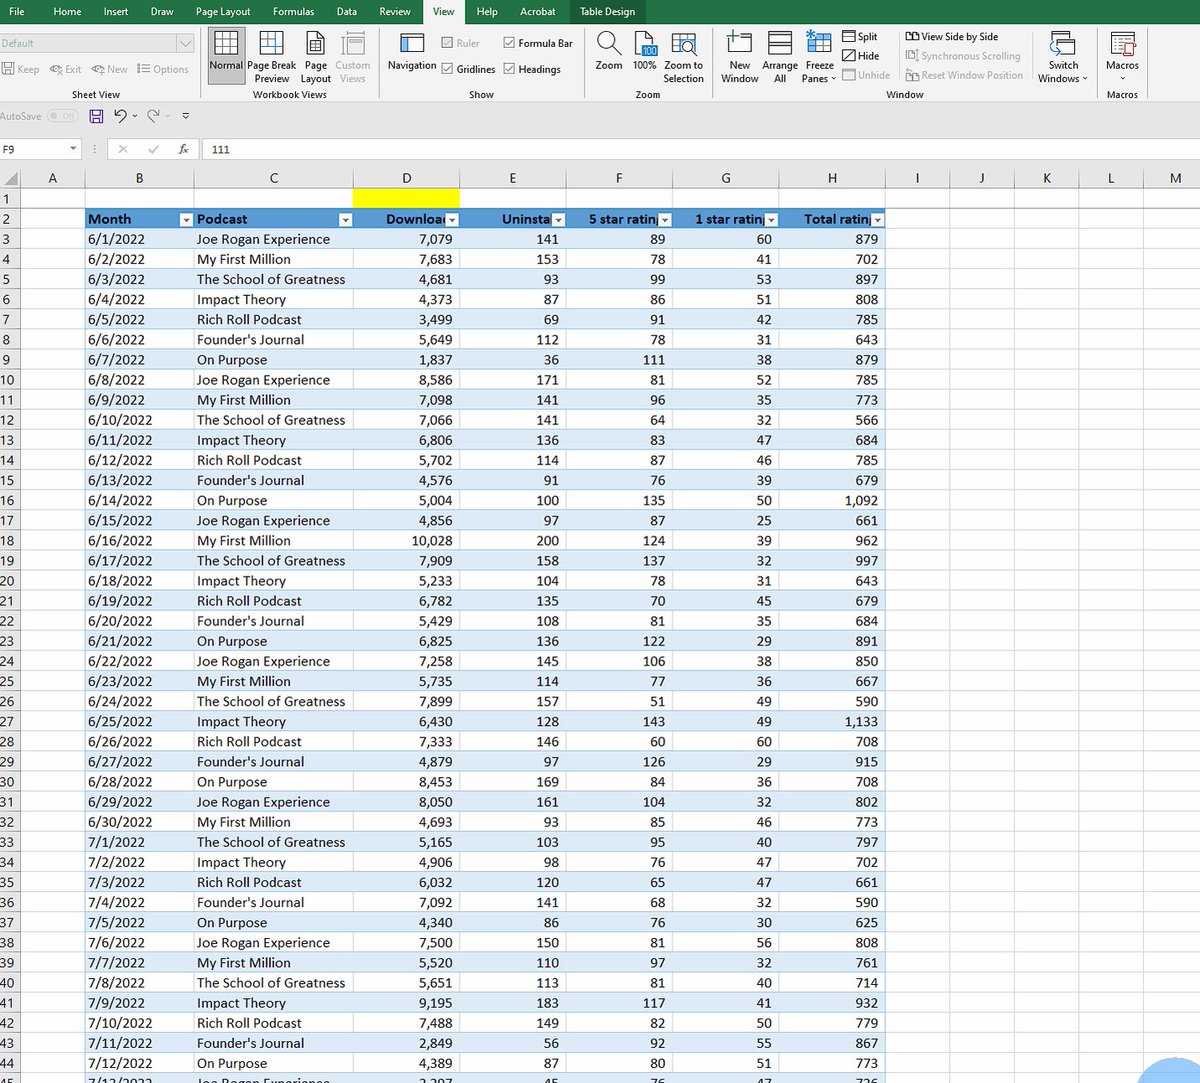The height and width of the screenshot is (1083, 1200).
Task: Open the 1 star rating filter dropdown
Action: pos(771,219)
